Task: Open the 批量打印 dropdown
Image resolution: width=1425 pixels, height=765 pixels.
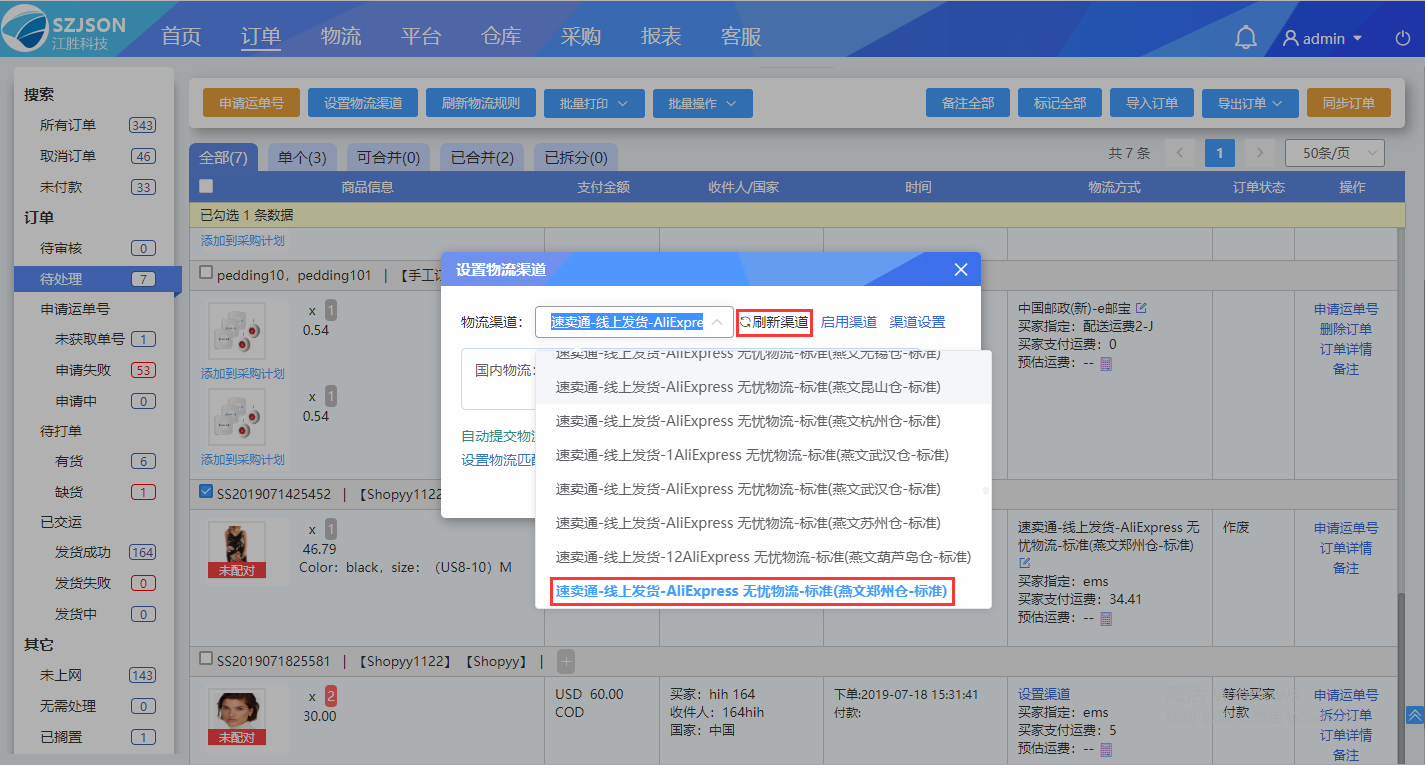Action: [x=594, y=103]
